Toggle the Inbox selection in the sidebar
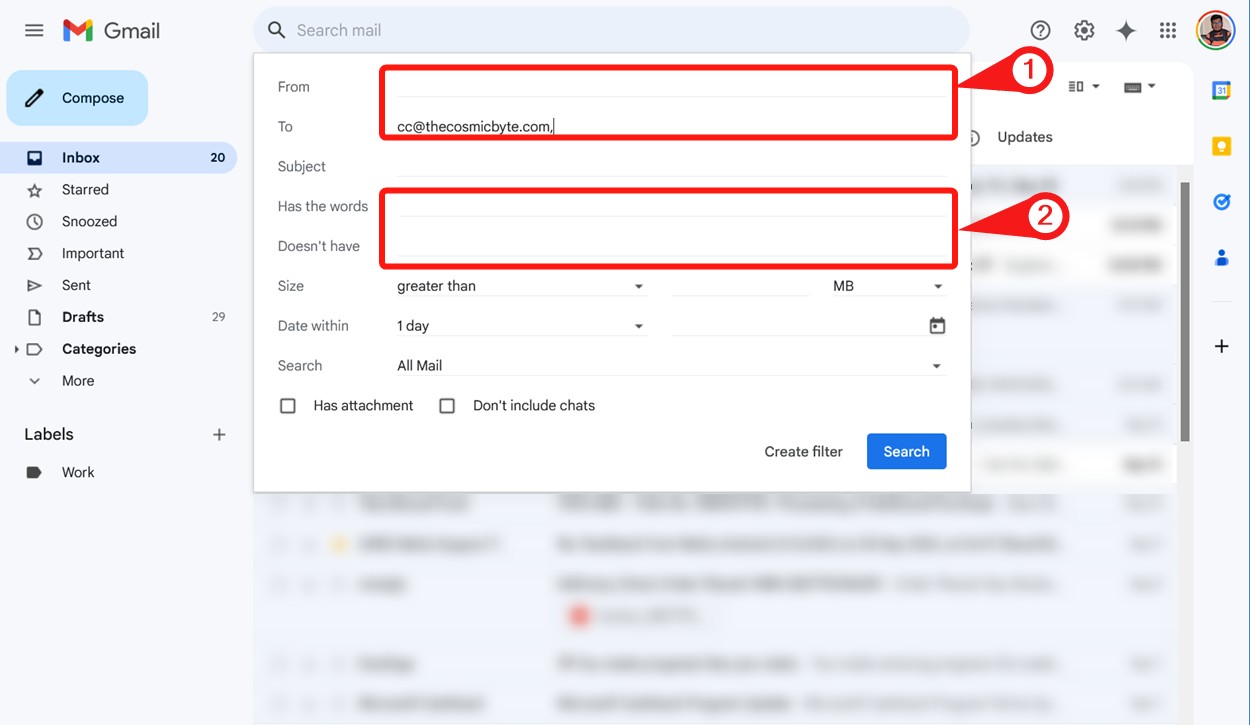This screenshot has width=1250, height=725. click(82, 157)
